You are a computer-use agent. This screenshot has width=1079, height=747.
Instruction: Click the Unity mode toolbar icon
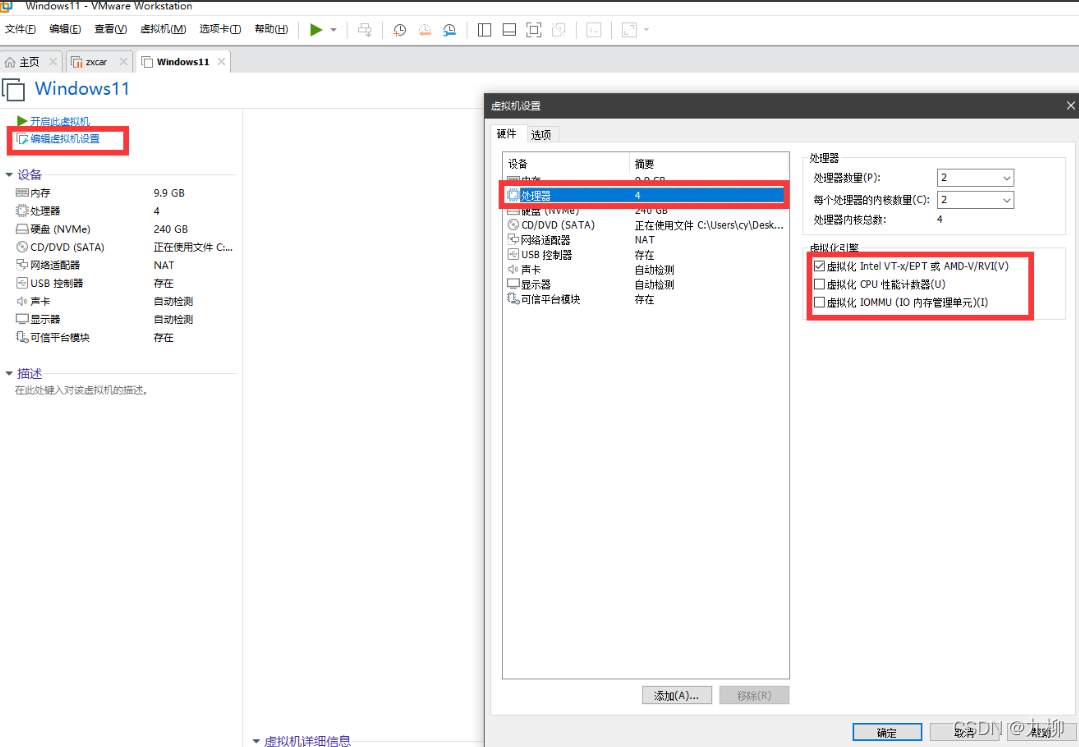pos(559,30)
